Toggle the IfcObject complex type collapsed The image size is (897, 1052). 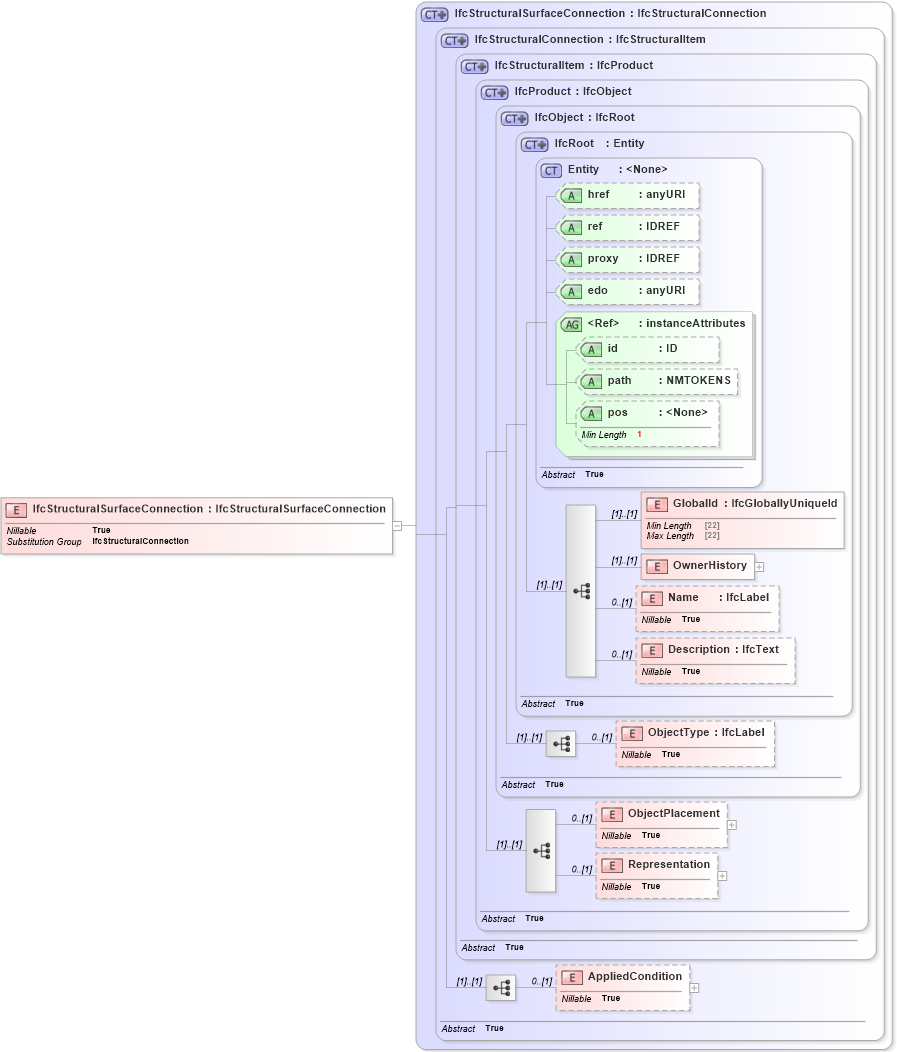(x=512, y=117)
